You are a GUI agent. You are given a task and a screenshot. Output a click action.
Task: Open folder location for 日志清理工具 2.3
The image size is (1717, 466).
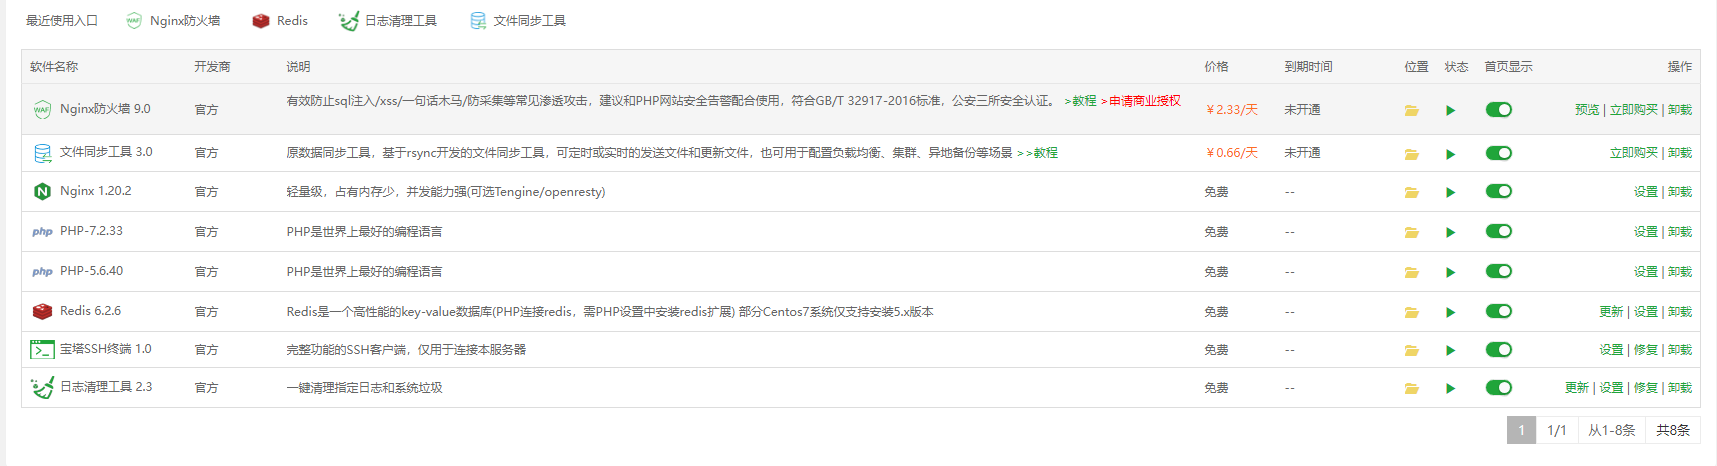(1411, 388)
